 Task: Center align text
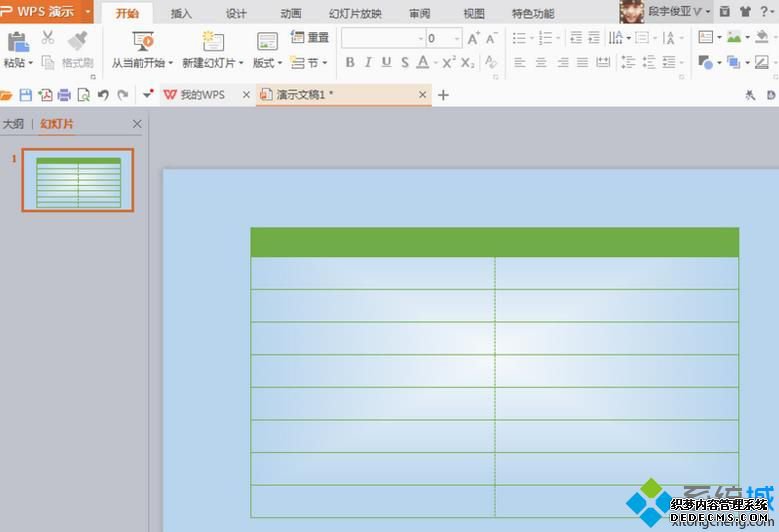click(x=541, y=63)
